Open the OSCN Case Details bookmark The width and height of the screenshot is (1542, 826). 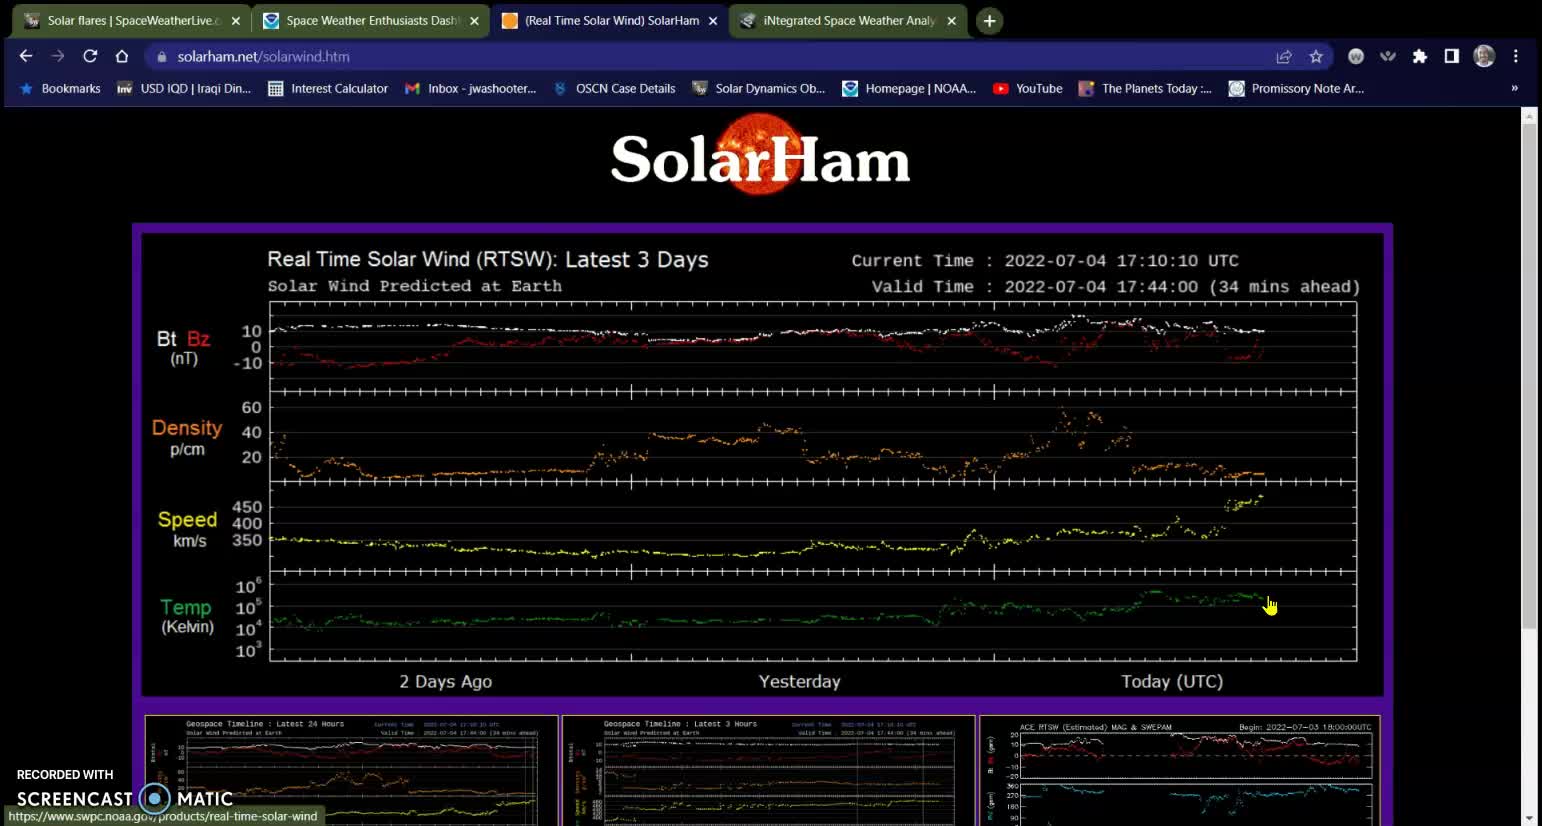click(x=614, y=88)
